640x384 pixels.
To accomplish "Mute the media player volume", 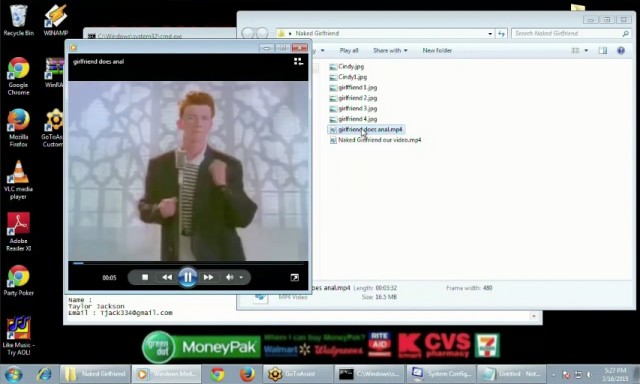I will pyautogui.click(x=229, y=277).
